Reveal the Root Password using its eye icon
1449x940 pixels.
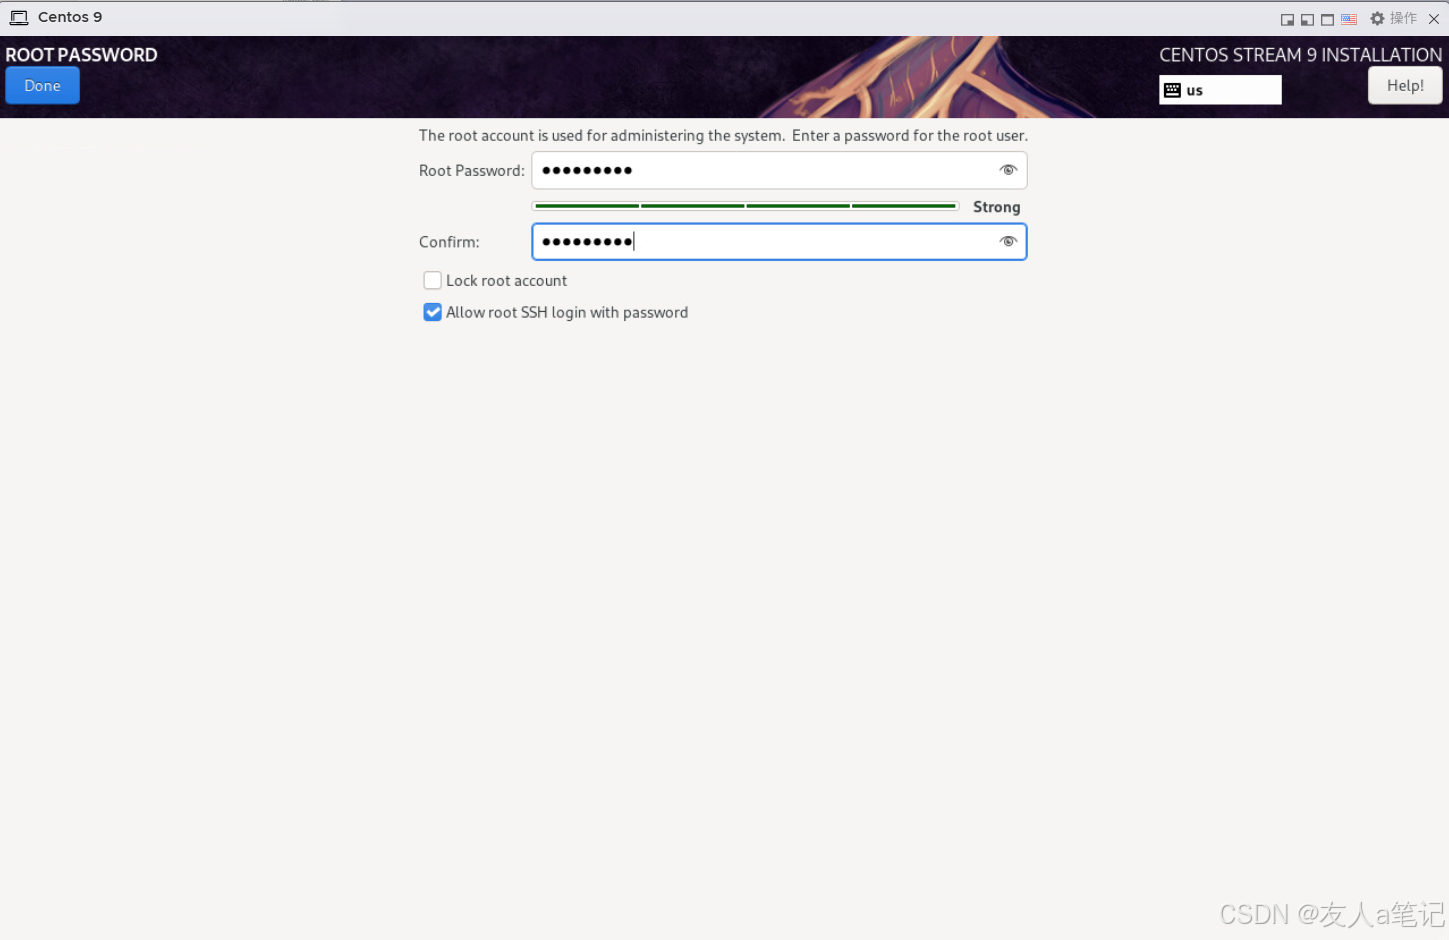coord(1008,170)
